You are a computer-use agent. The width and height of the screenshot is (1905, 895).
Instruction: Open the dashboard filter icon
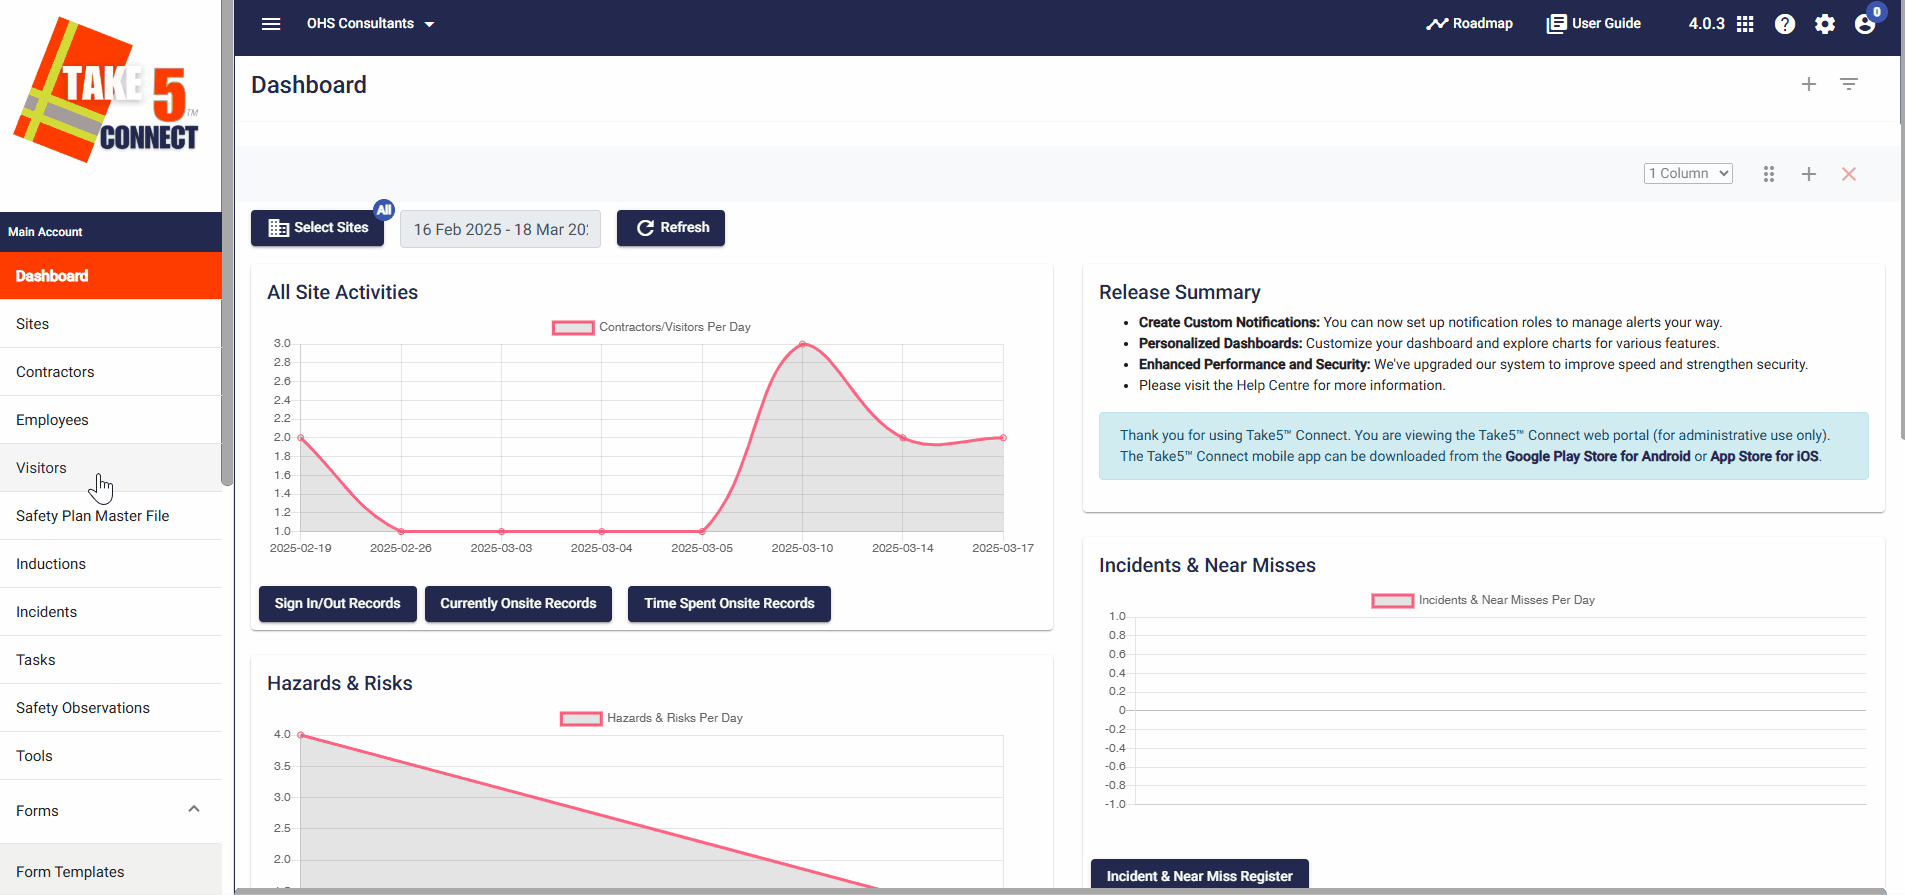[x=1849, y=85]
